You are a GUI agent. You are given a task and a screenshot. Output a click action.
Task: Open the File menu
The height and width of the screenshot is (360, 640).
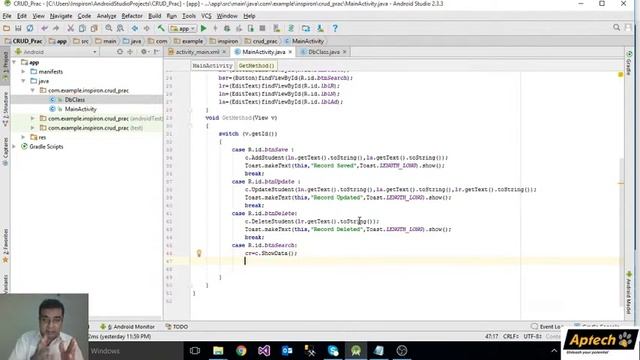pyautogui.click(x=7, y=16)
